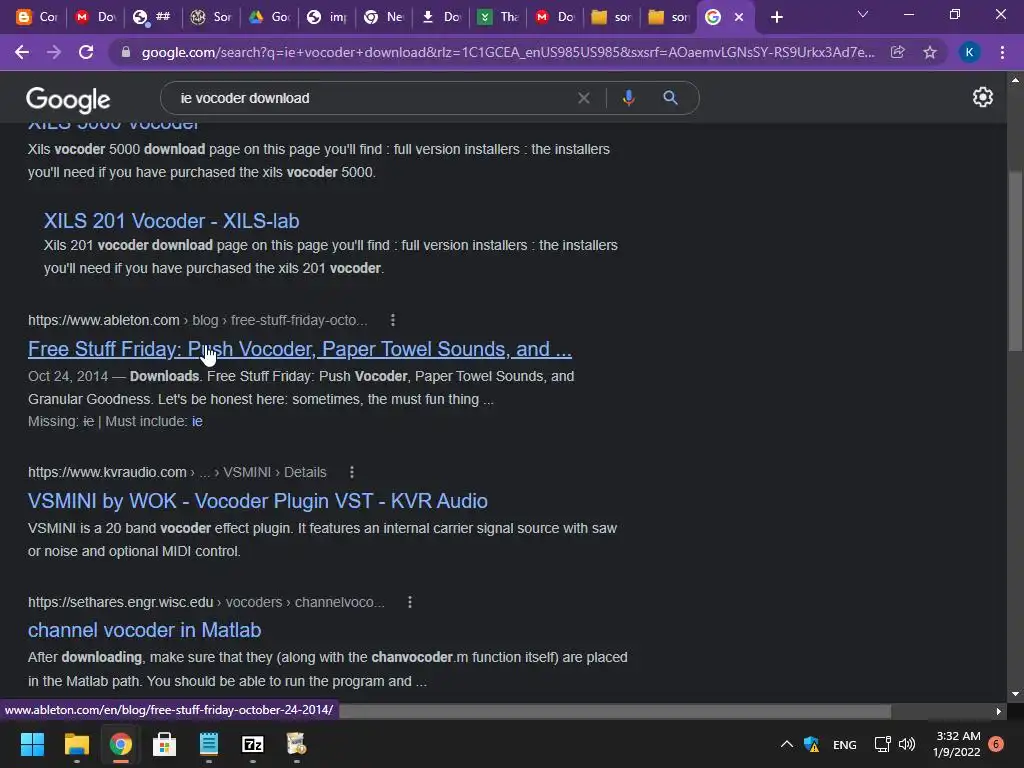Switch to the 'Ne' tab

coord(383,17)
